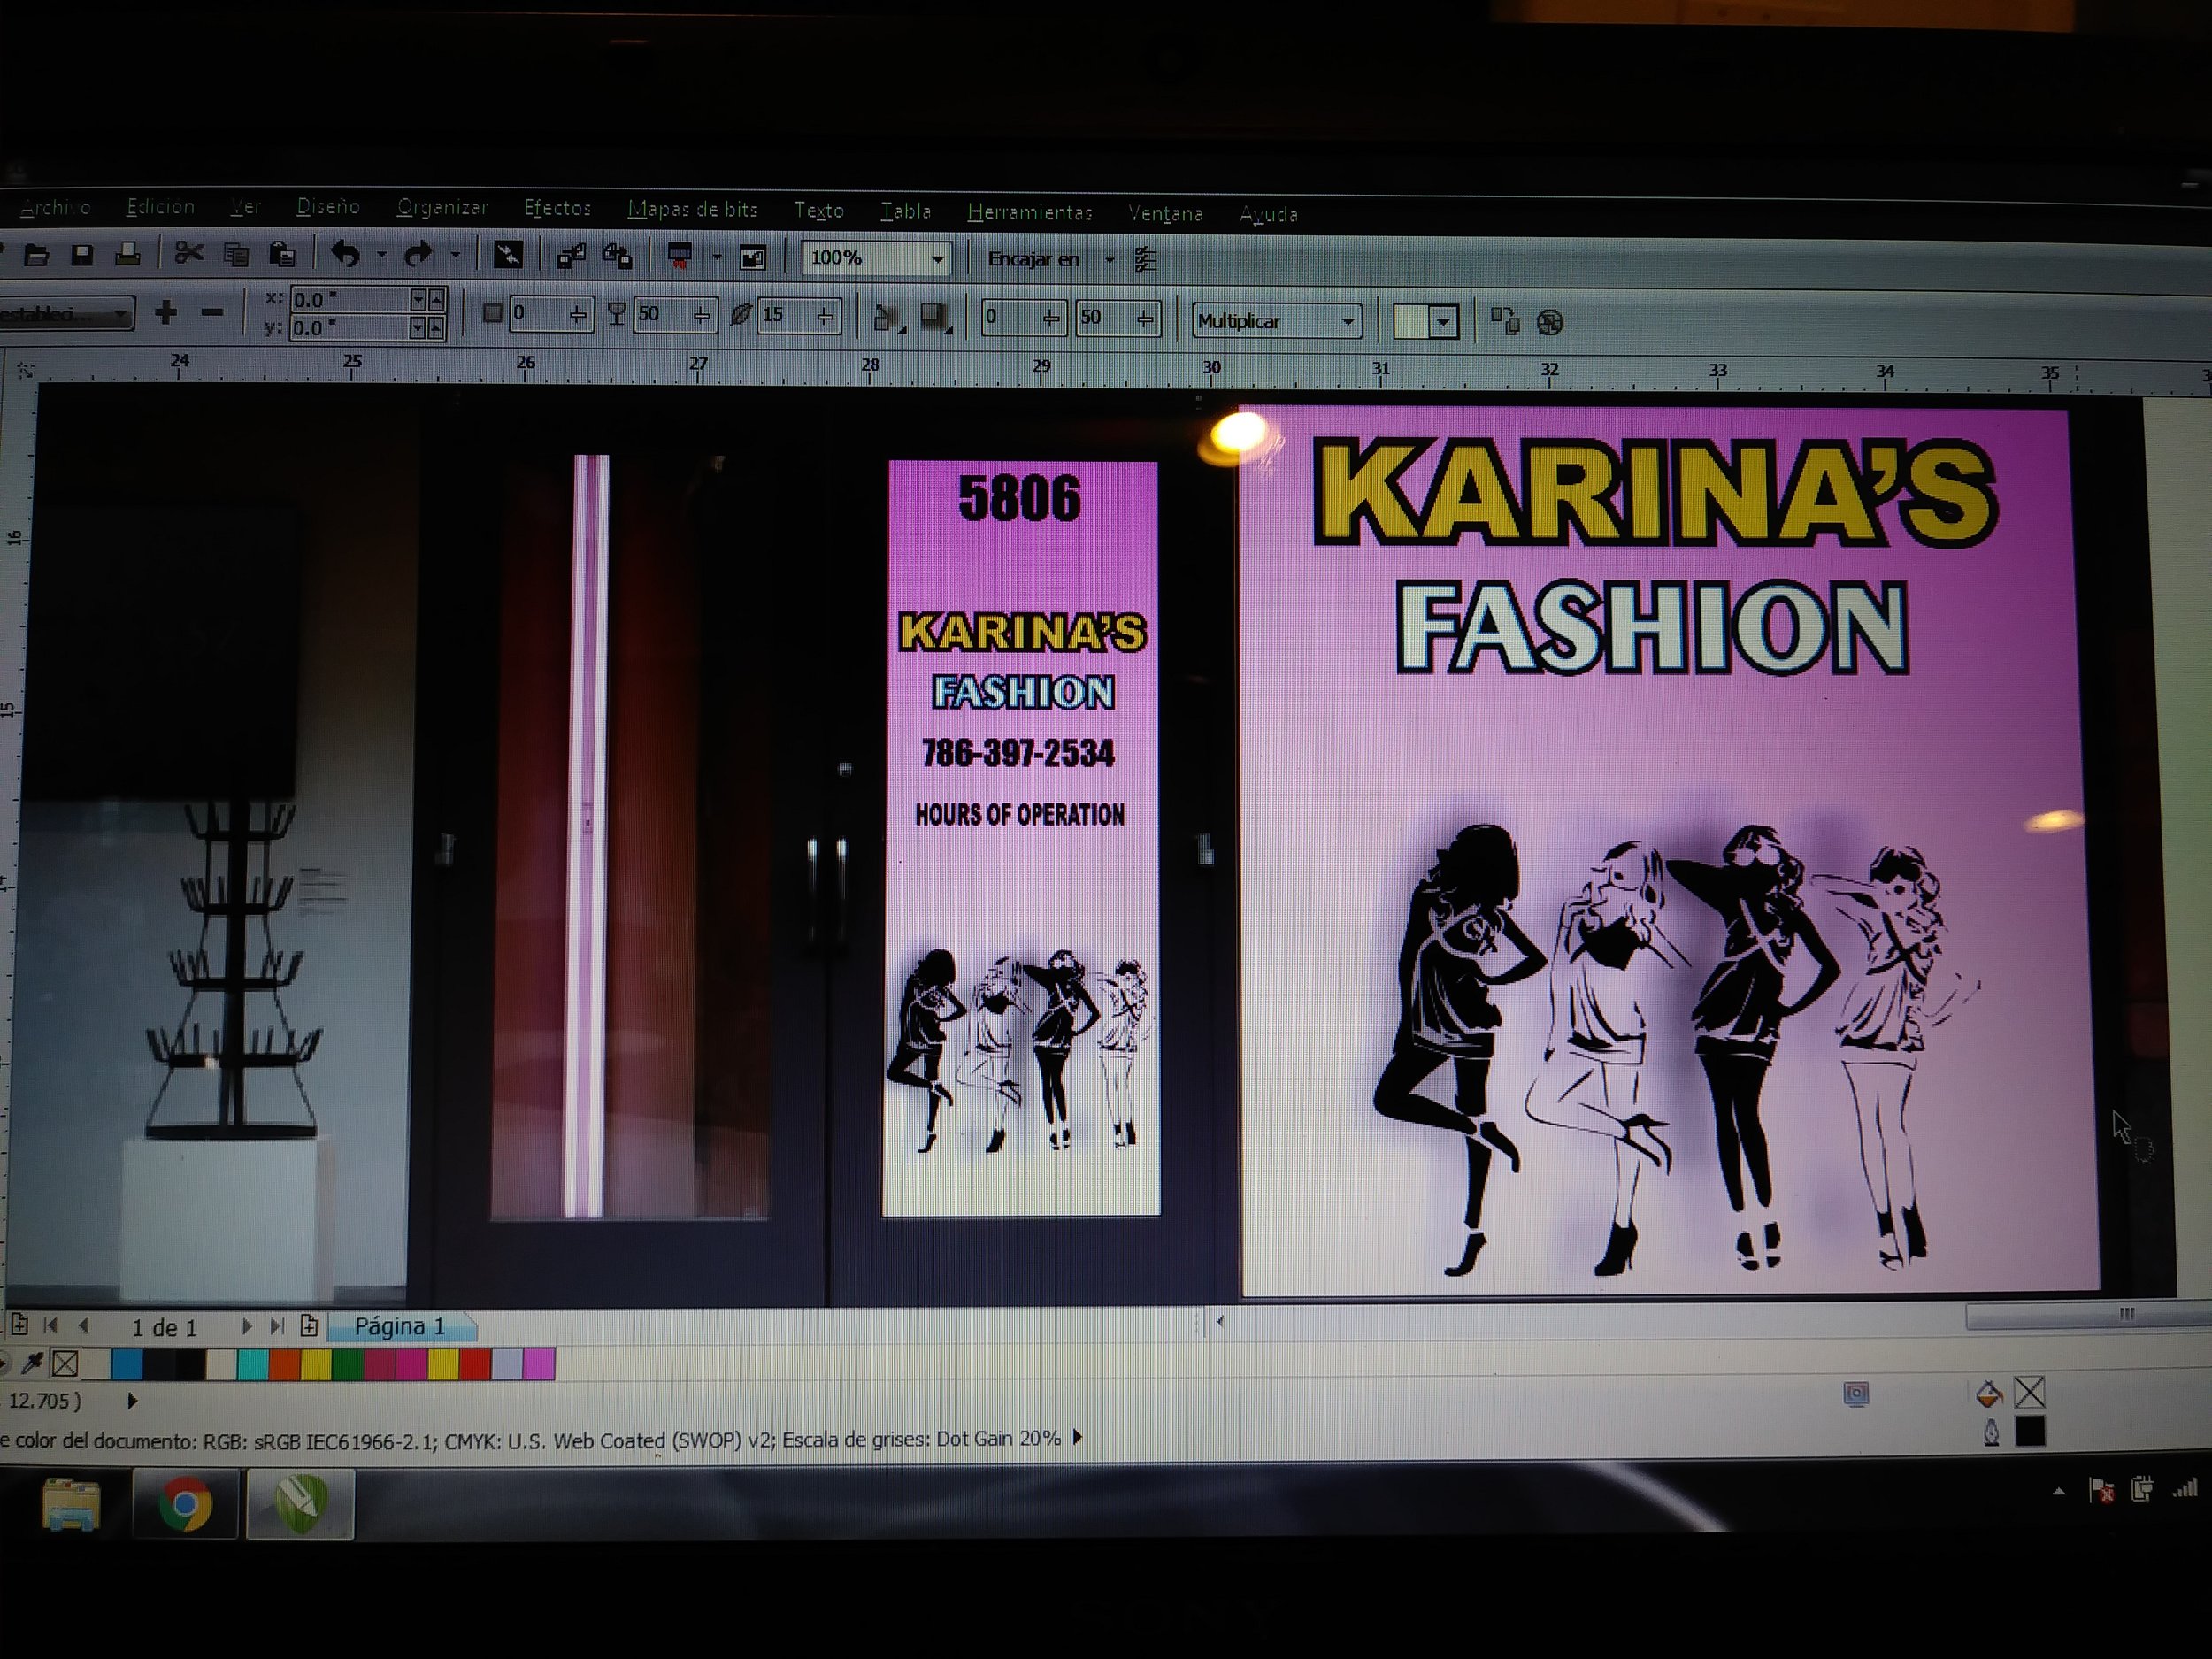This screenshot has width=2212, height=1659.
Task: Click the feathering edges icon
Action: pos(936,318)
